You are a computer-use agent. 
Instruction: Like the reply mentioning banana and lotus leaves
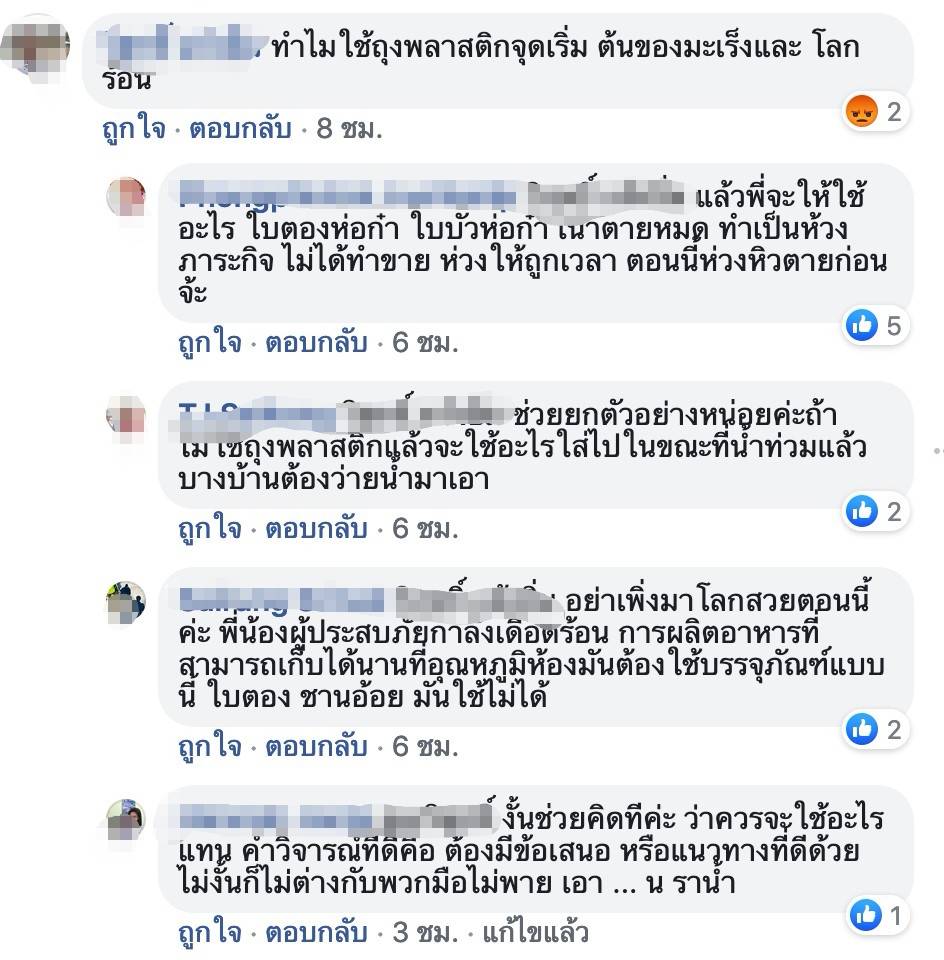pyautogui.click(x=209, y=343)
